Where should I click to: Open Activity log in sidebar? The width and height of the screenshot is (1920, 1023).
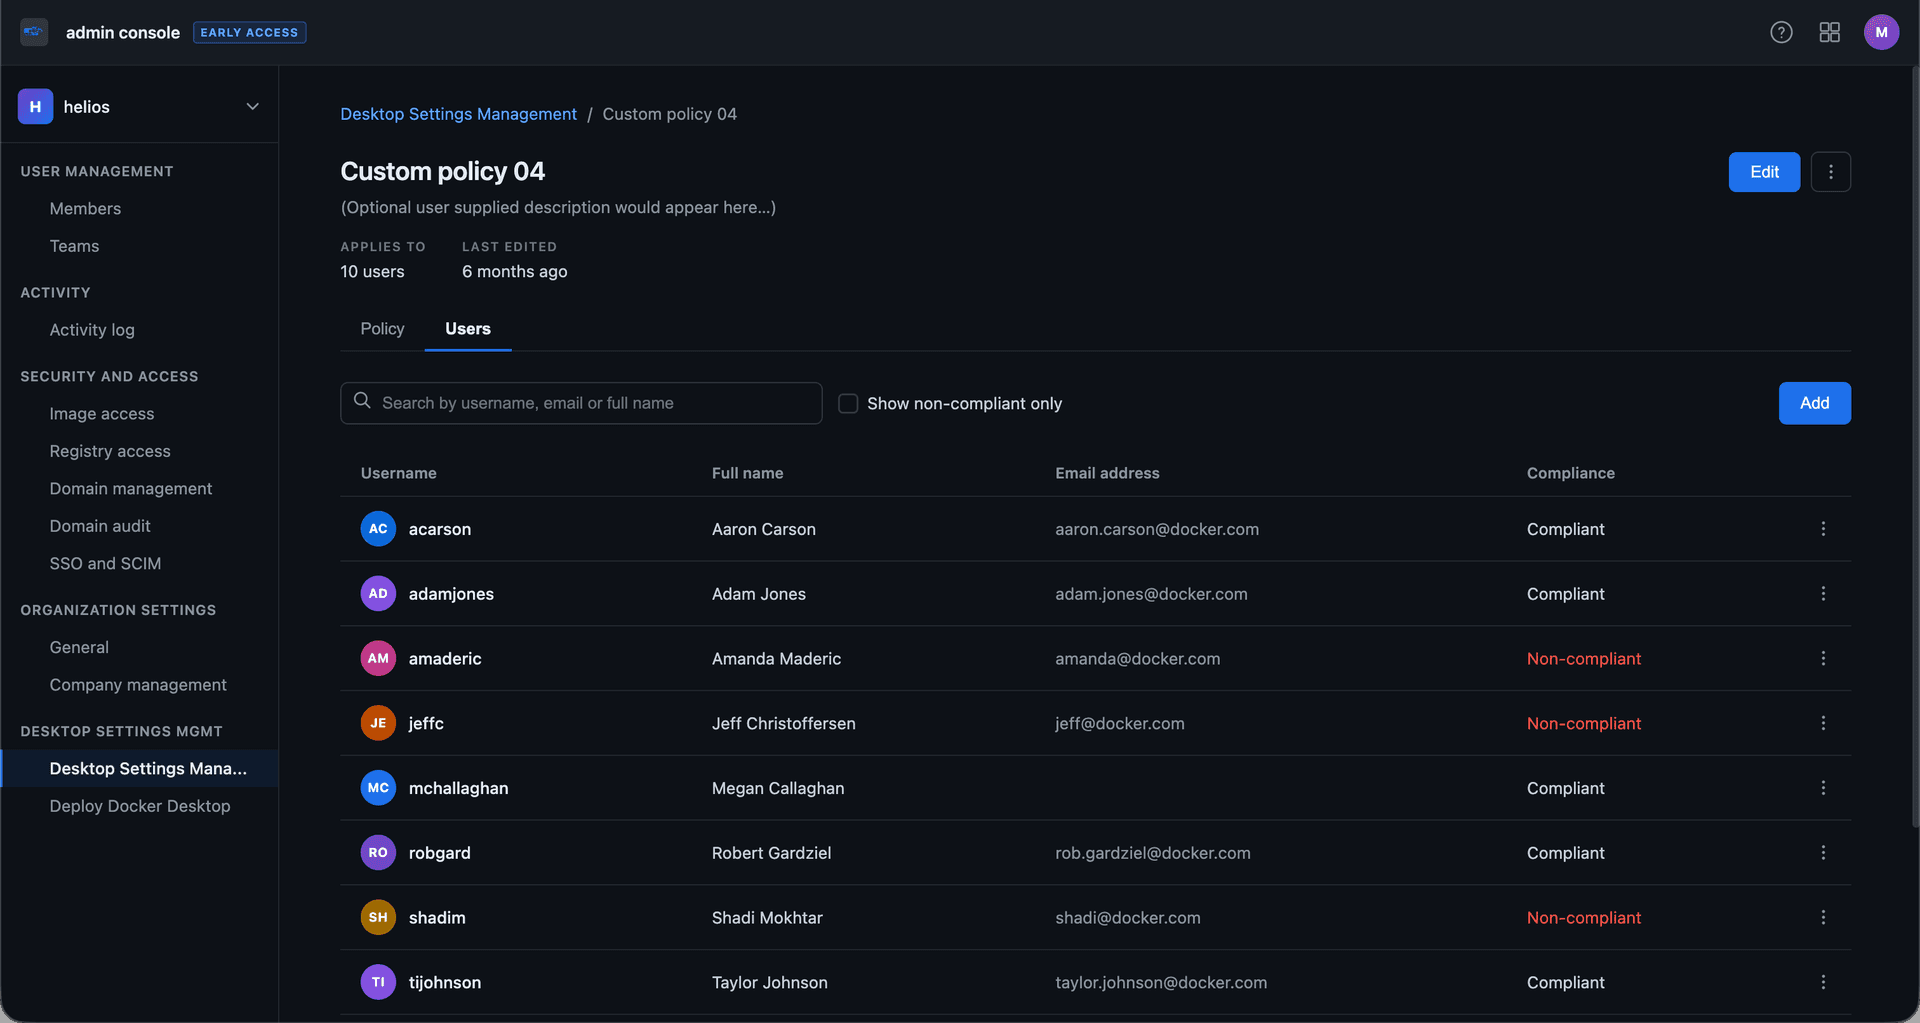click(x=92, y=330)
